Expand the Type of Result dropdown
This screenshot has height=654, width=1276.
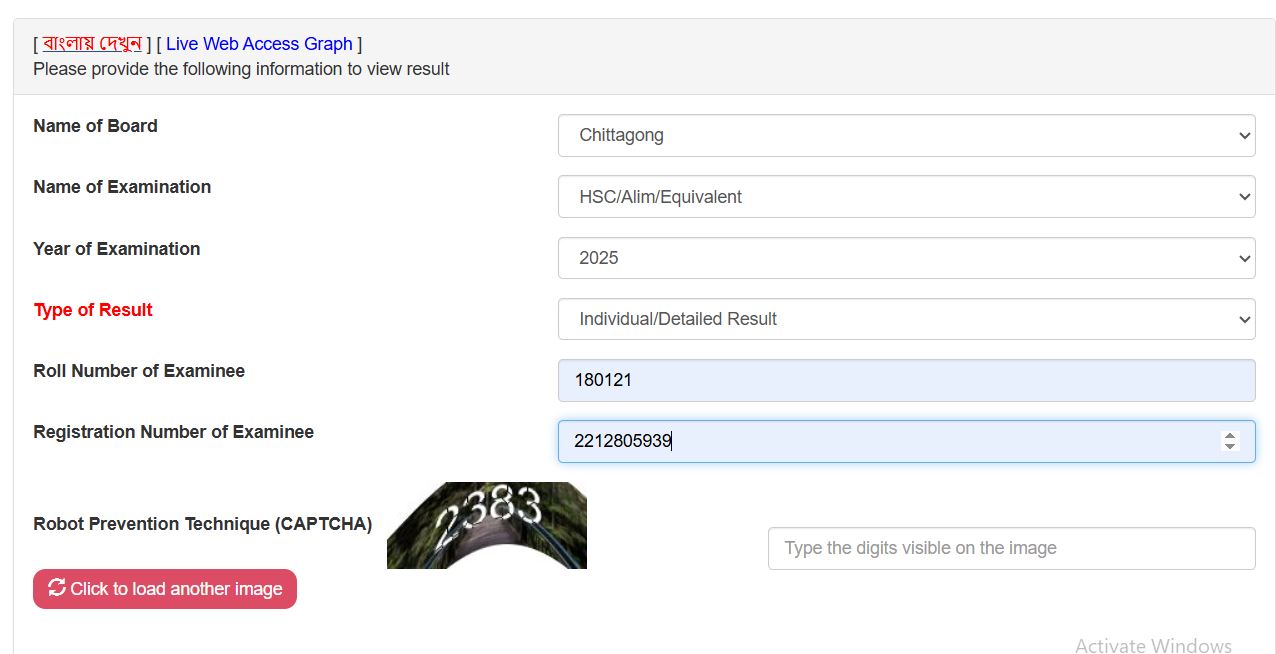905,319
